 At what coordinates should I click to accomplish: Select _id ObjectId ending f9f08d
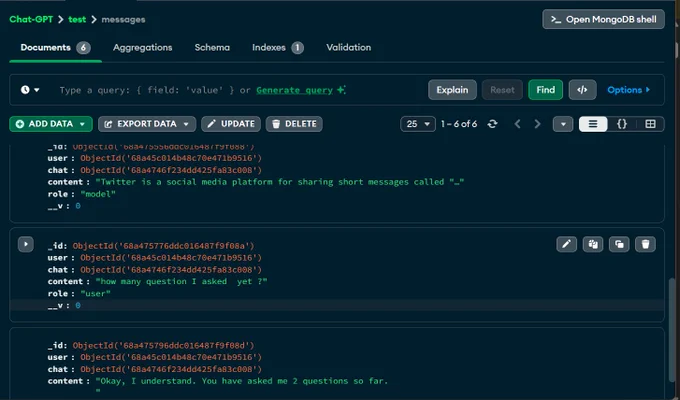(163, 346)
